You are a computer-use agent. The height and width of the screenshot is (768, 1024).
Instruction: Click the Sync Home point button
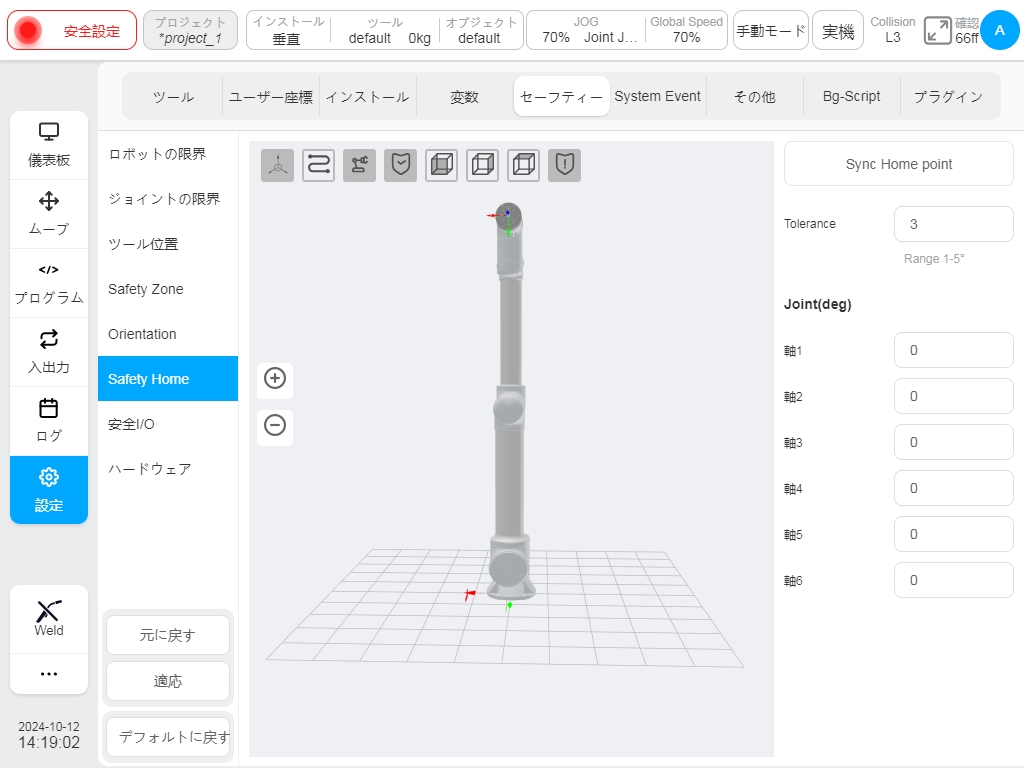[x=899, y=164]
